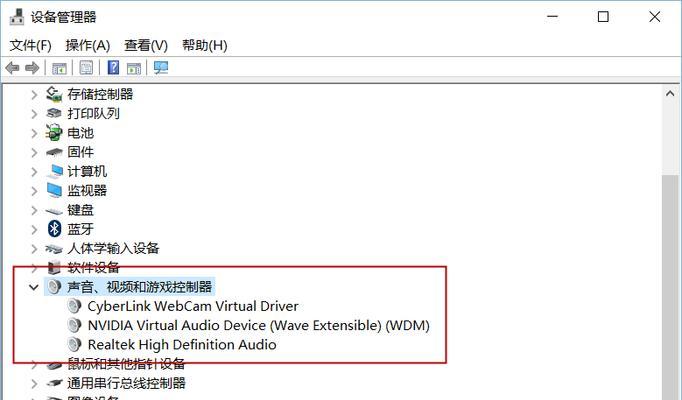The image size is (682, 400).
Task: Click the speaker icon beside 声音、视频和游戏控制器
Action: click(x=54, y=286)
